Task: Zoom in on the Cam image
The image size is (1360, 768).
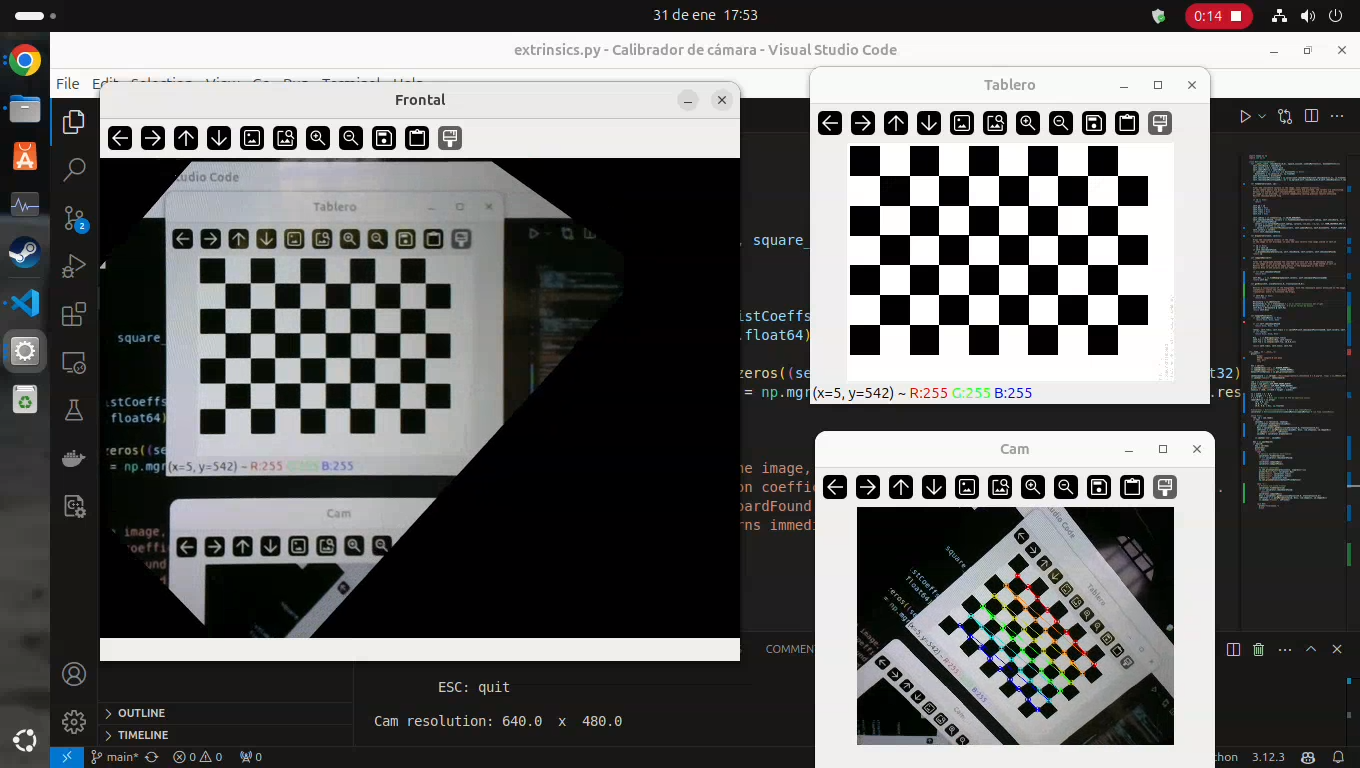Action: click(x=1033, y=487)
